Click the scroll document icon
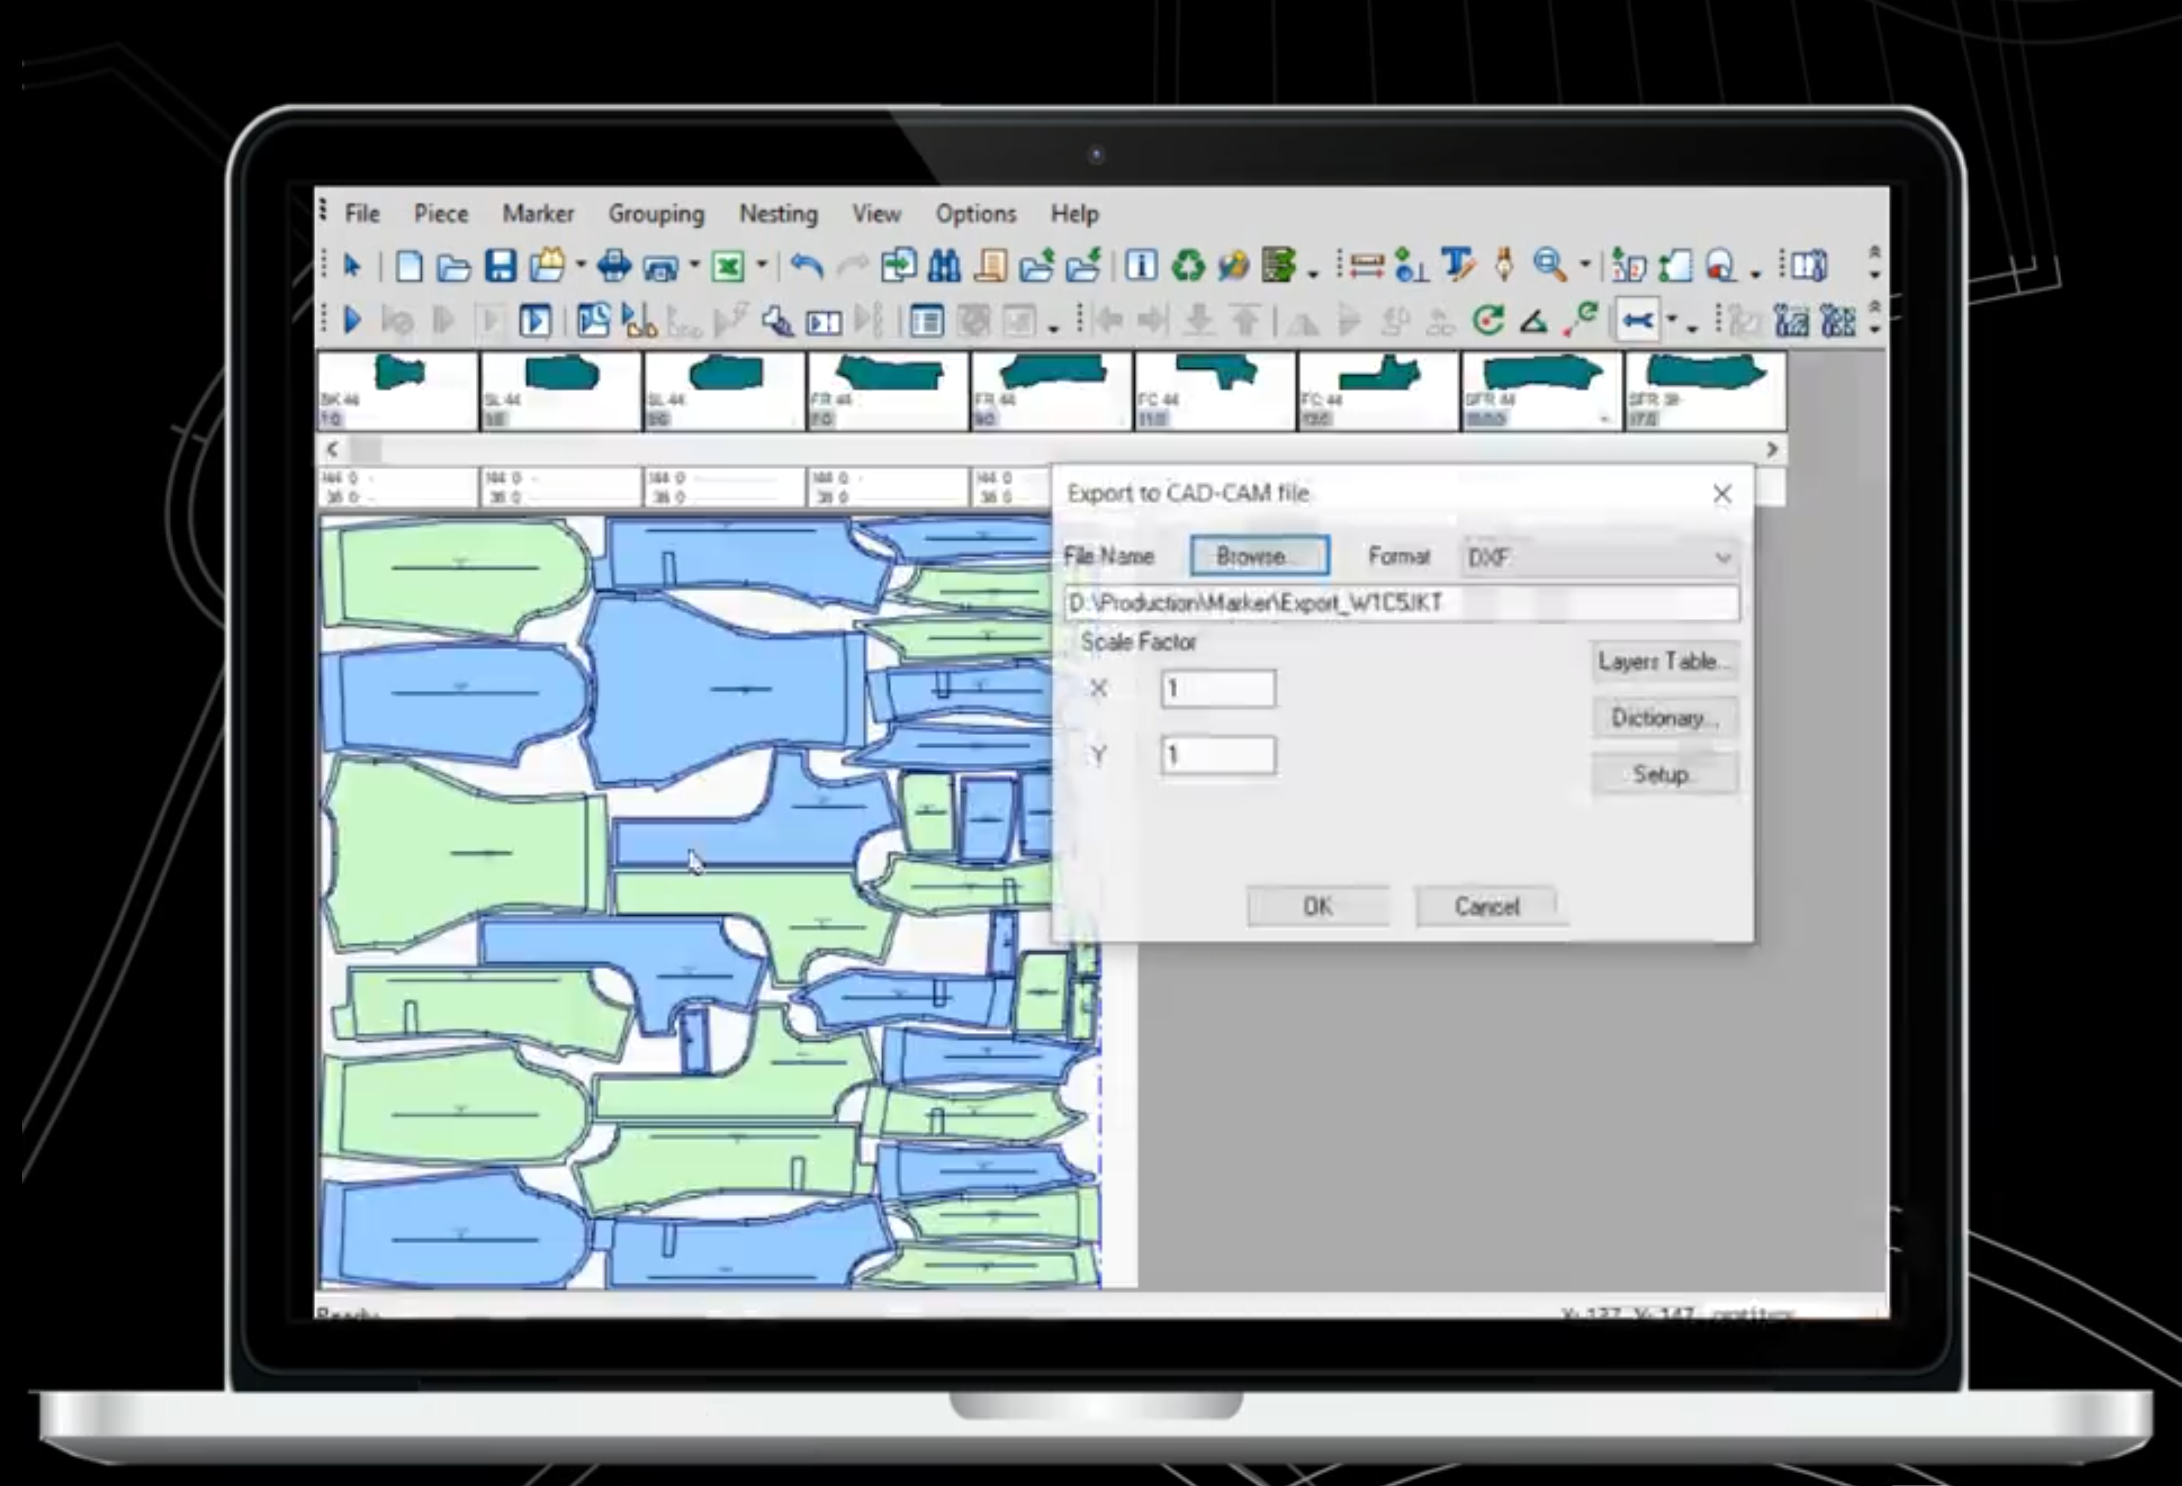2182x1486 pixels. pyautogui.click(x=990, y=266)
